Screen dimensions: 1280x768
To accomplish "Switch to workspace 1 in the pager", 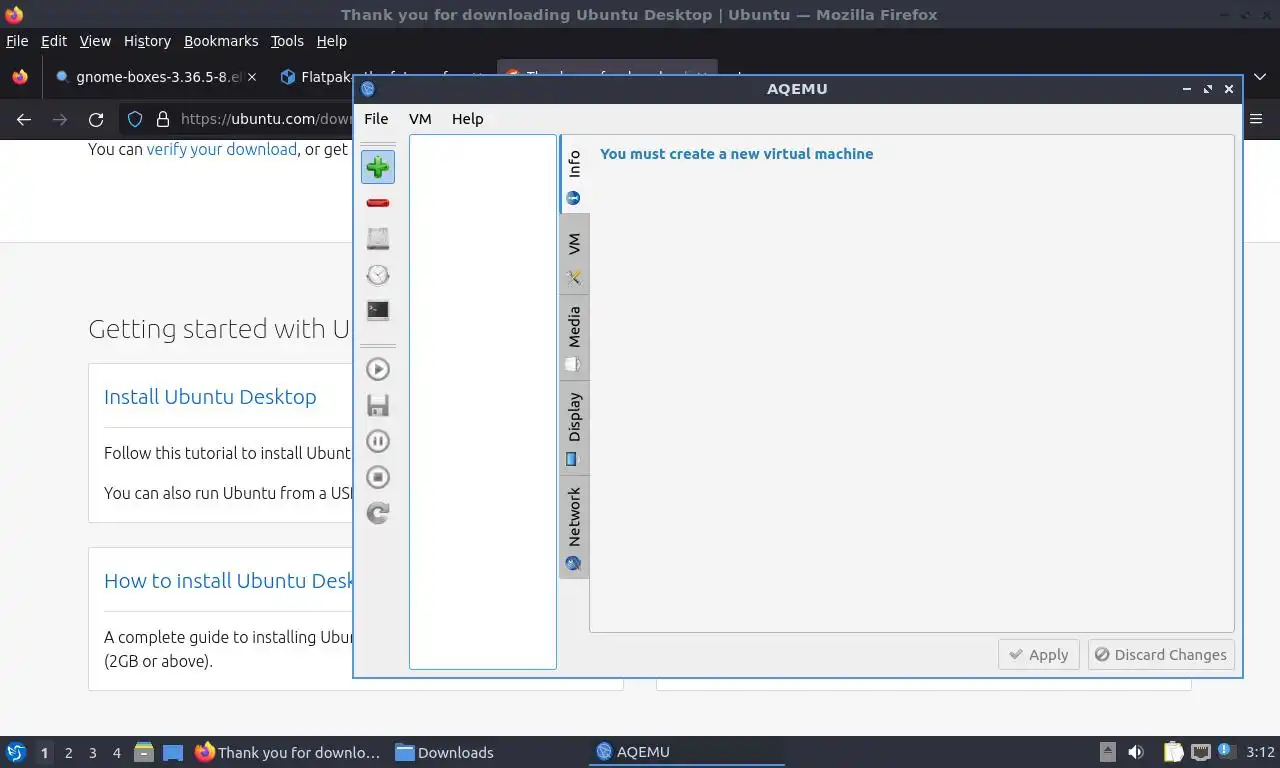I will click(44, 753).
